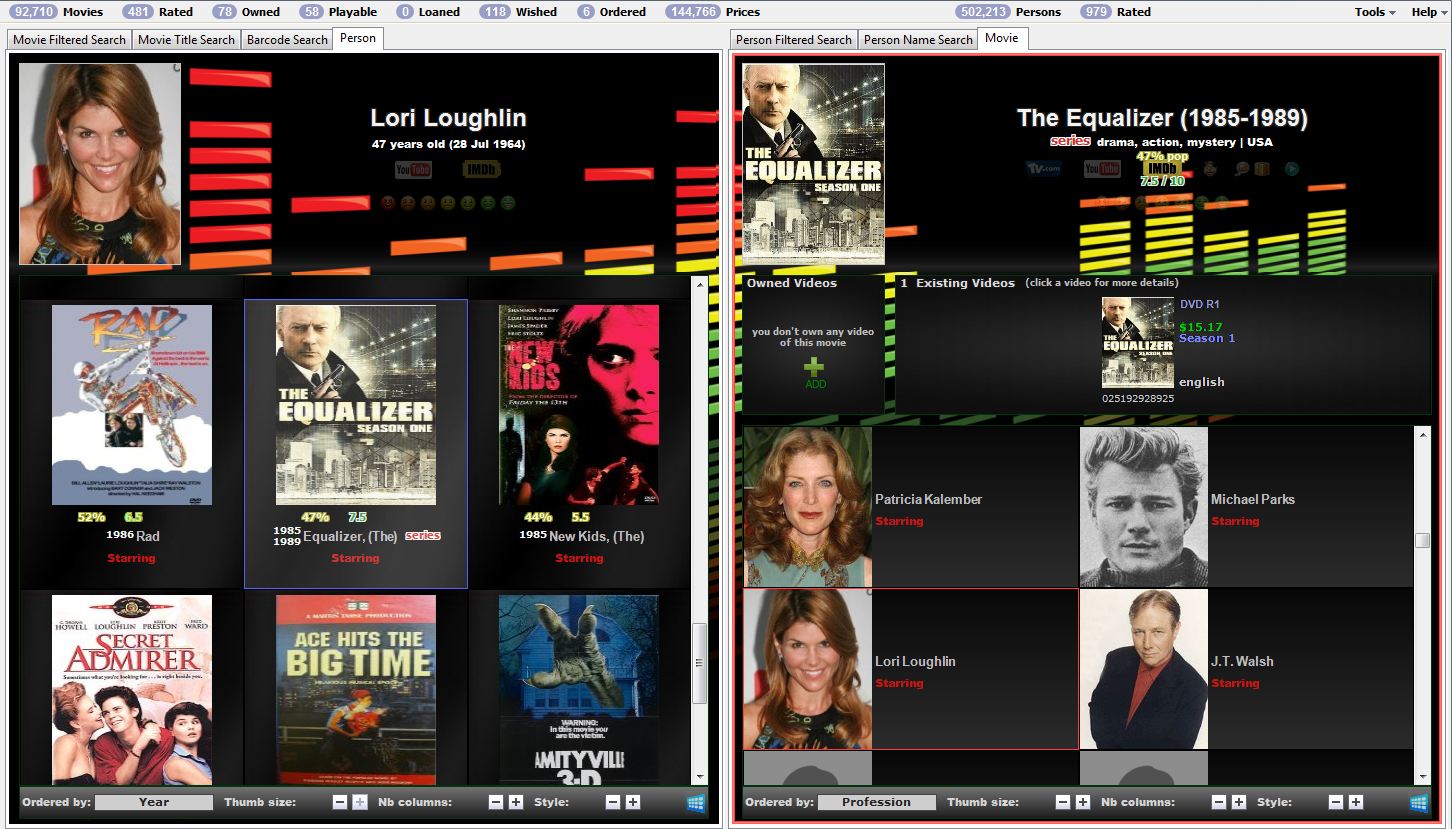This screenshot has width=1452, height=829.
Task: Open The Equalizer's YouTube link icon
Action: pyautogui.click(x=1102, y=168)
